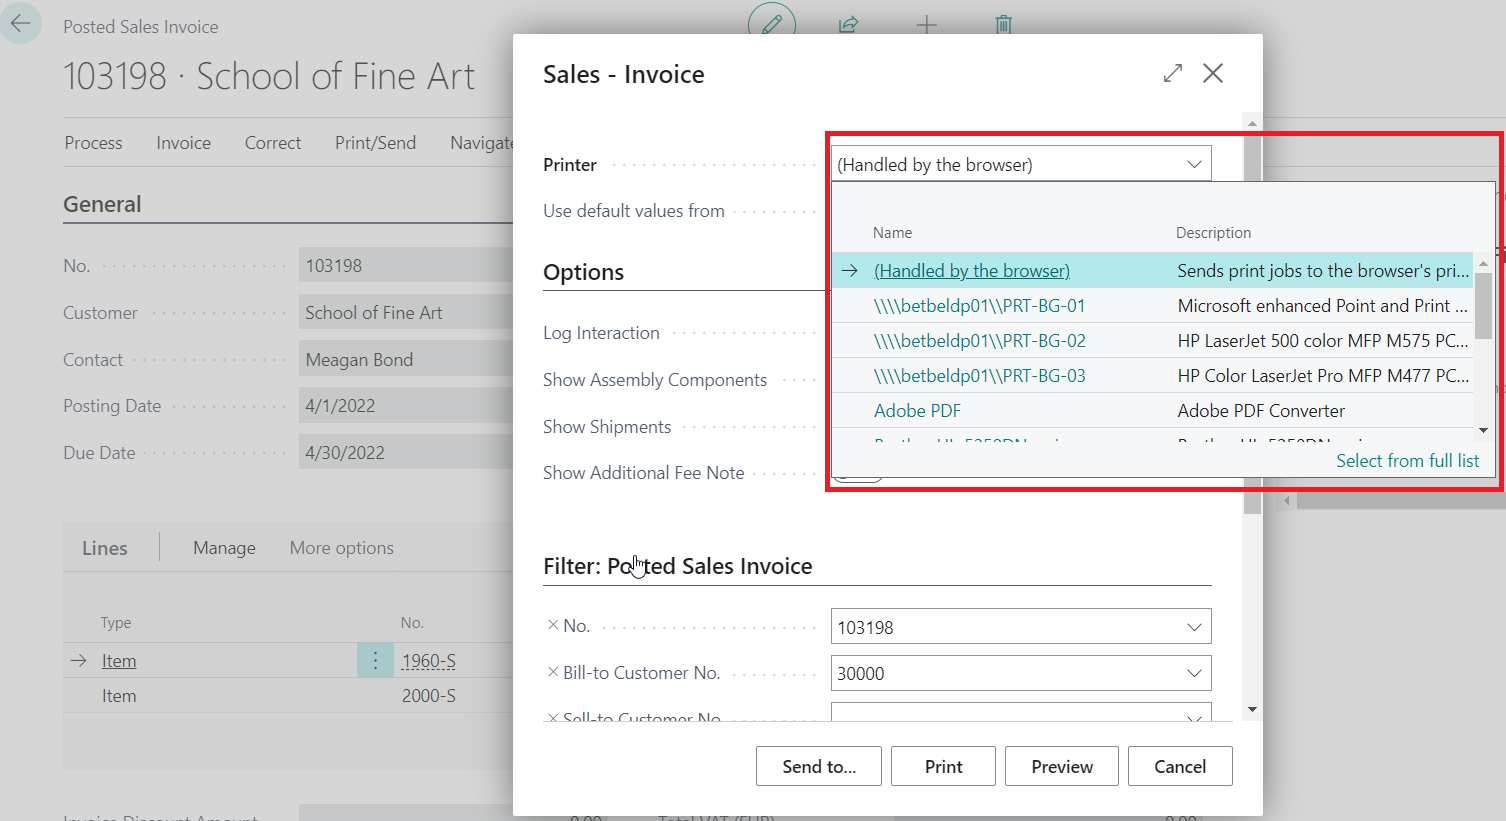Open item number 1960-S link
The width and height of the screenshot is (1506, 821).
[x=428, y=661]
